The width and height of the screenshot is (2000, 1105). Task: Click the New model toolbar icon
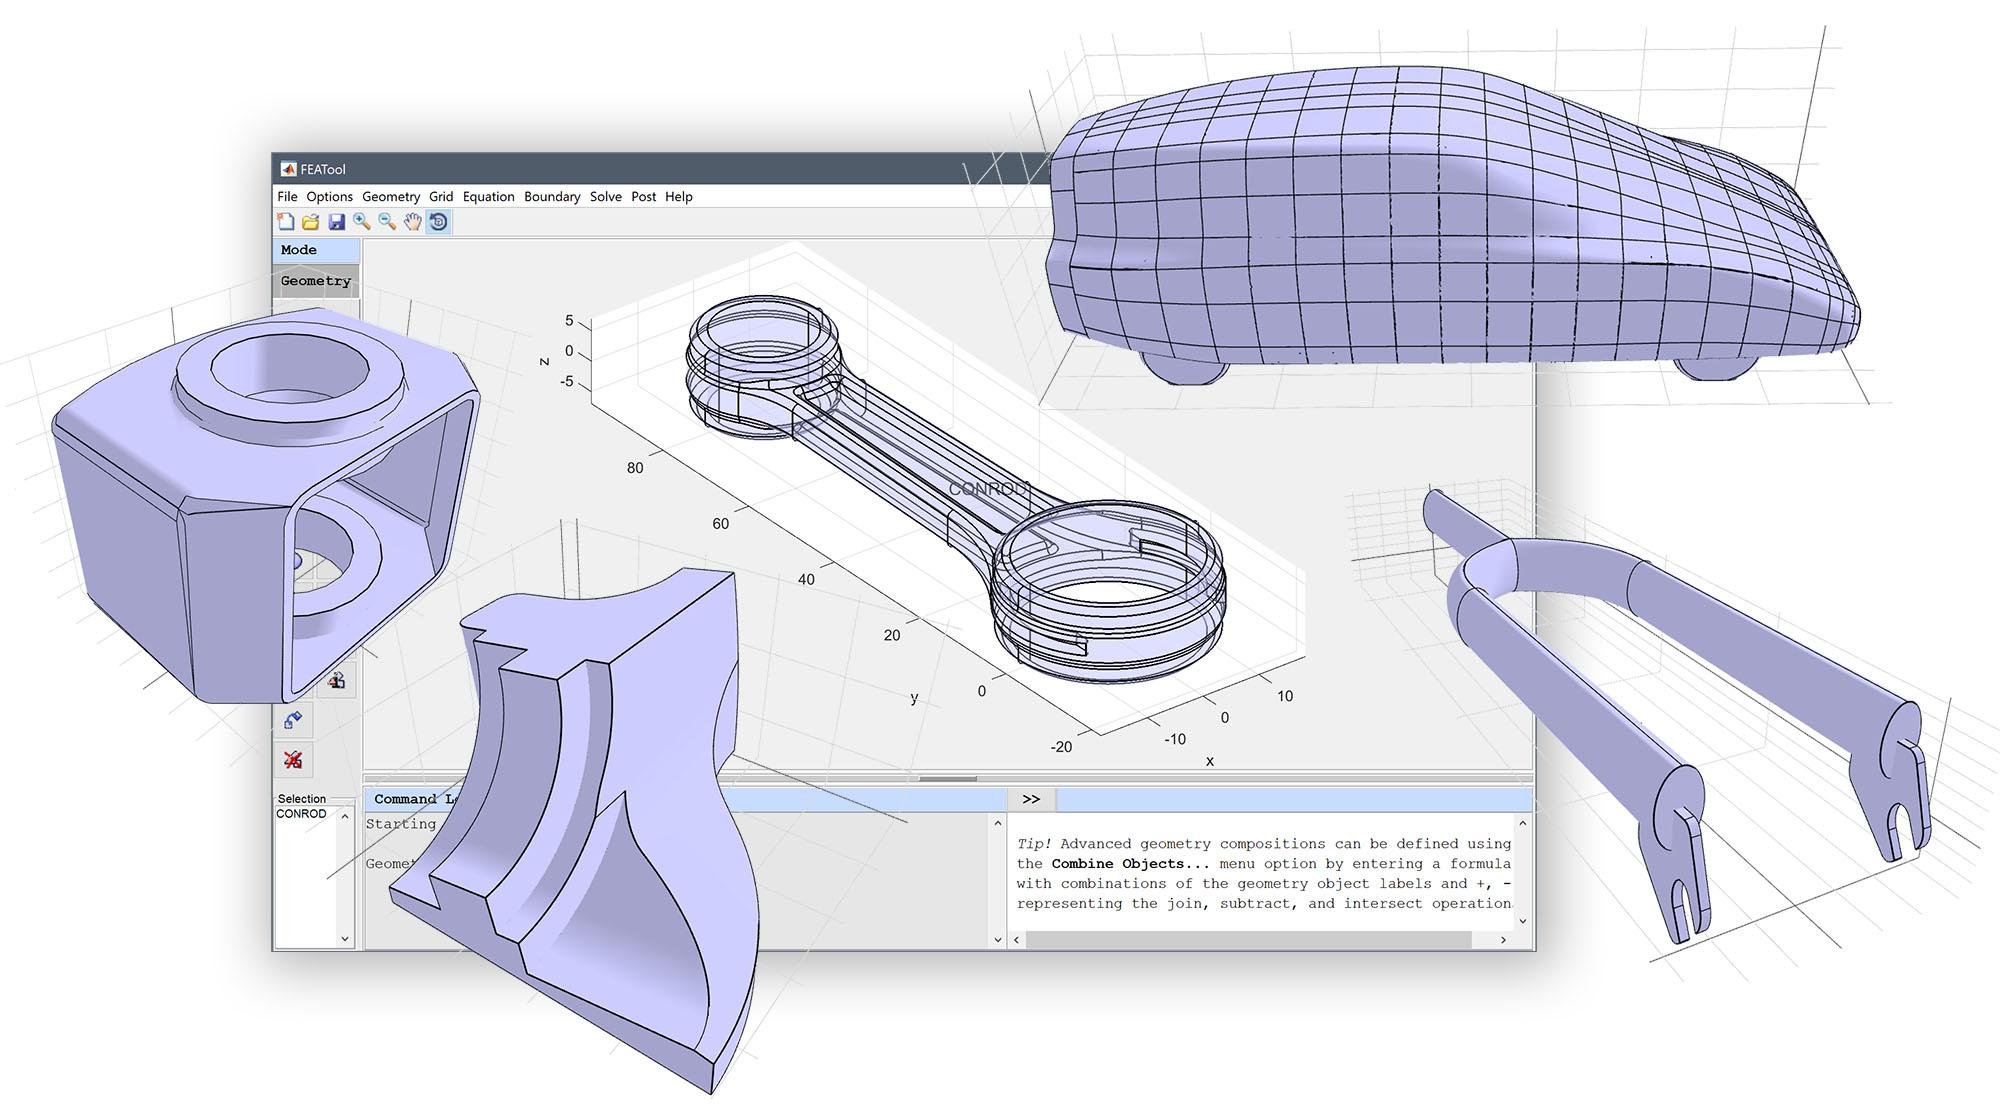point(286,222)
